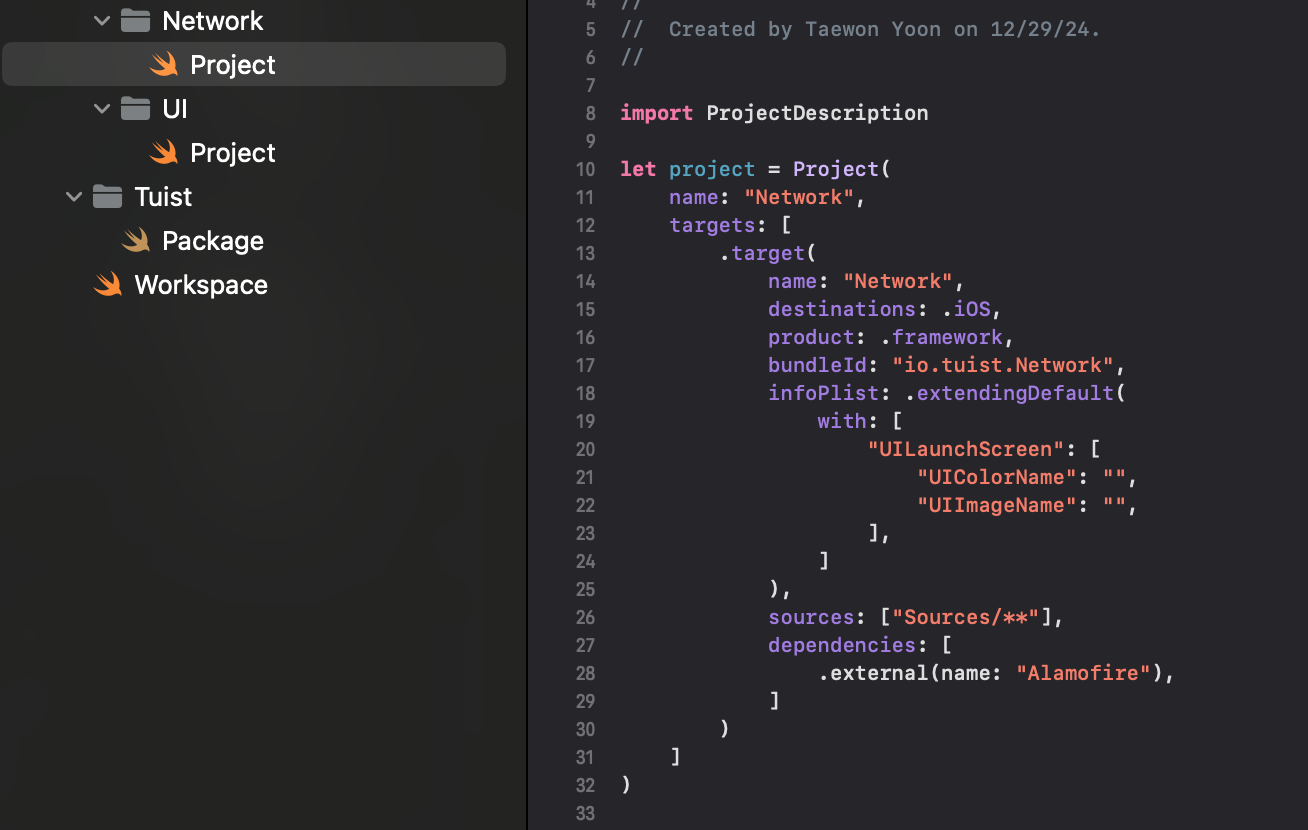The image size is (1308, 830).
Task: Select the Network folder label
Action: (x=212, y=20)
